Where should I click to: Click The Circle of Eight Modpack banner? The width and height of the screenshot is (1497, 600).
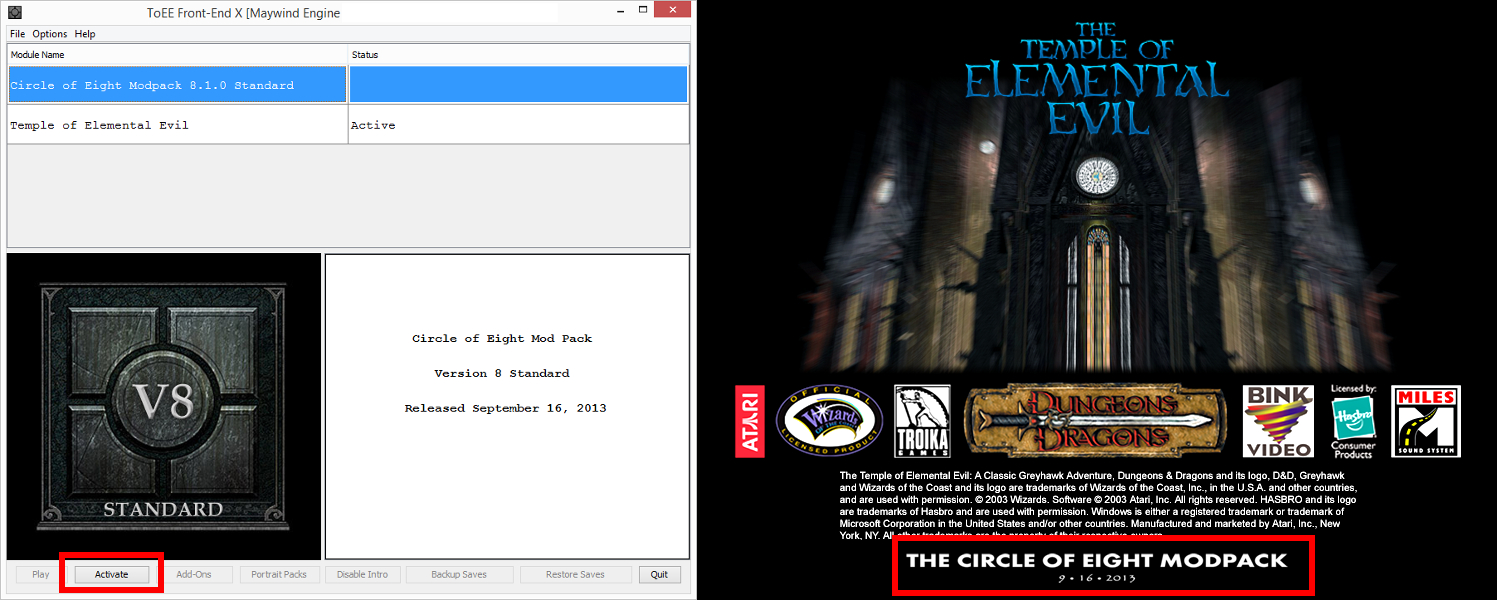[1103, 565]
